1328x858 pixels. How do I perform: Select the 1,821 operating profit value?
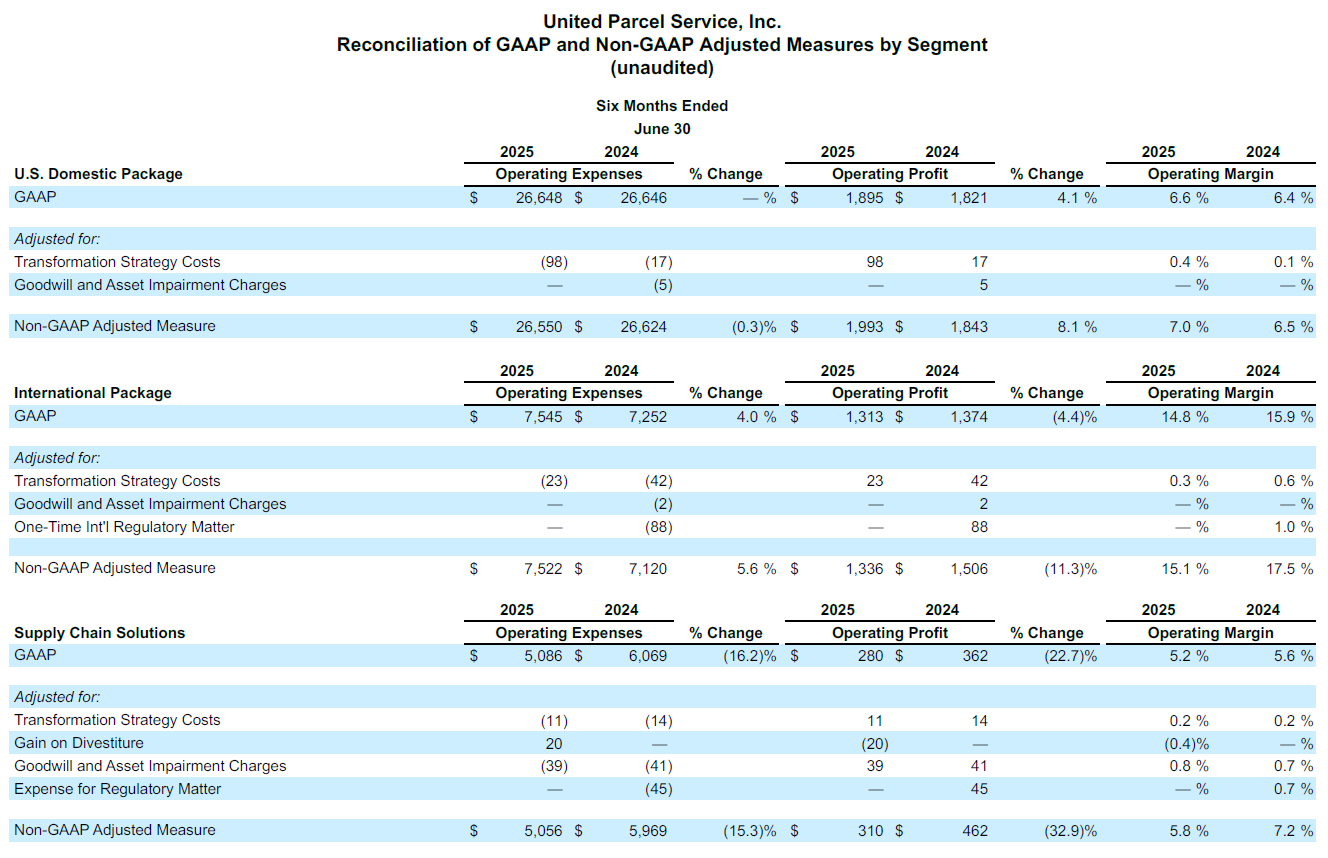click(969, 198)
